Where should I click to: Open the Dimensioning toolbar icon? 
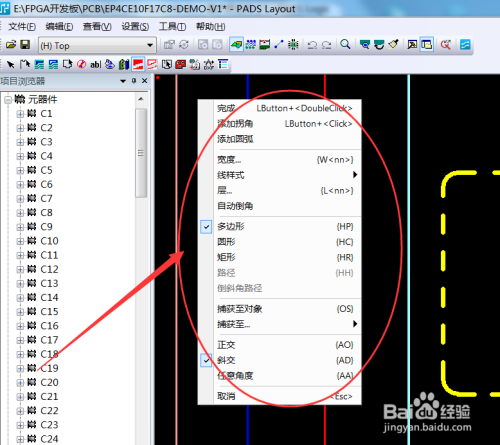(x=265, y=45)
